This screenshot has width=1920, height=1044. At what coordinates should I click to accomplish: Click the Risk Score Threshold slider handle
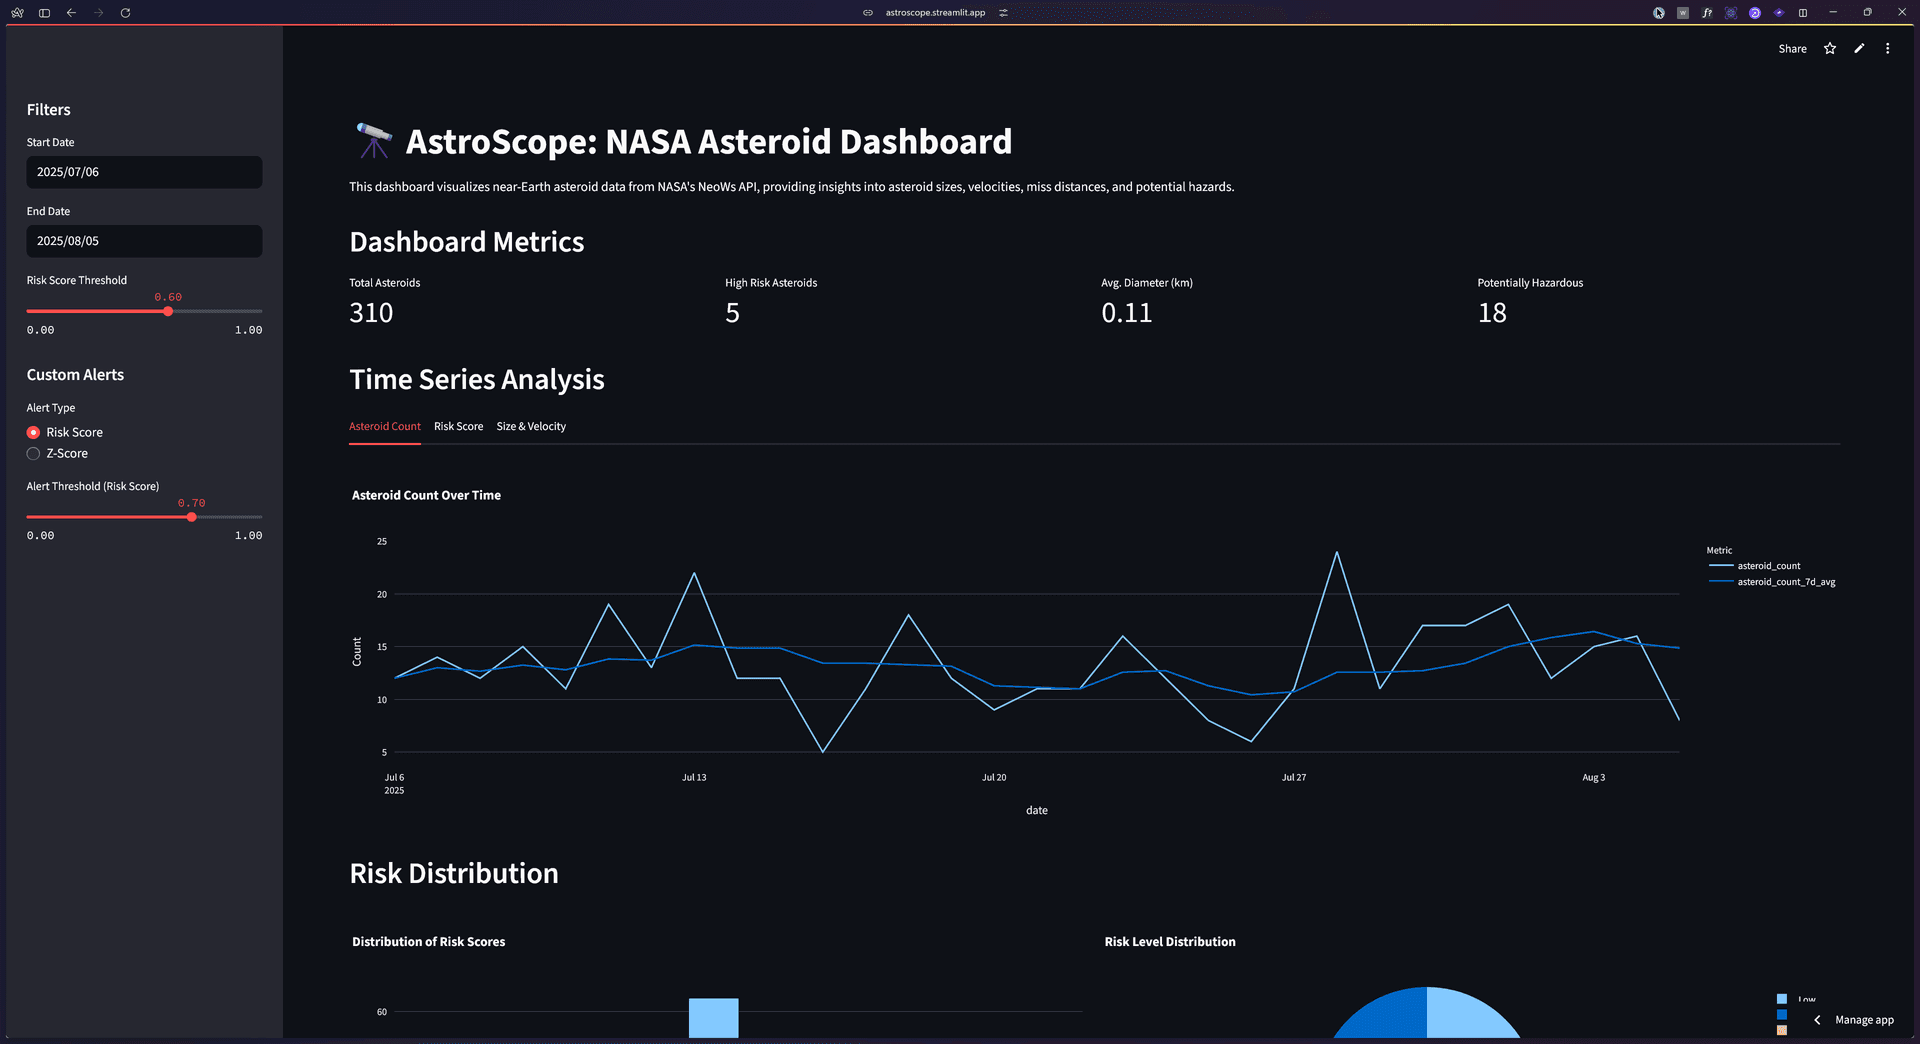pos(168,312)
